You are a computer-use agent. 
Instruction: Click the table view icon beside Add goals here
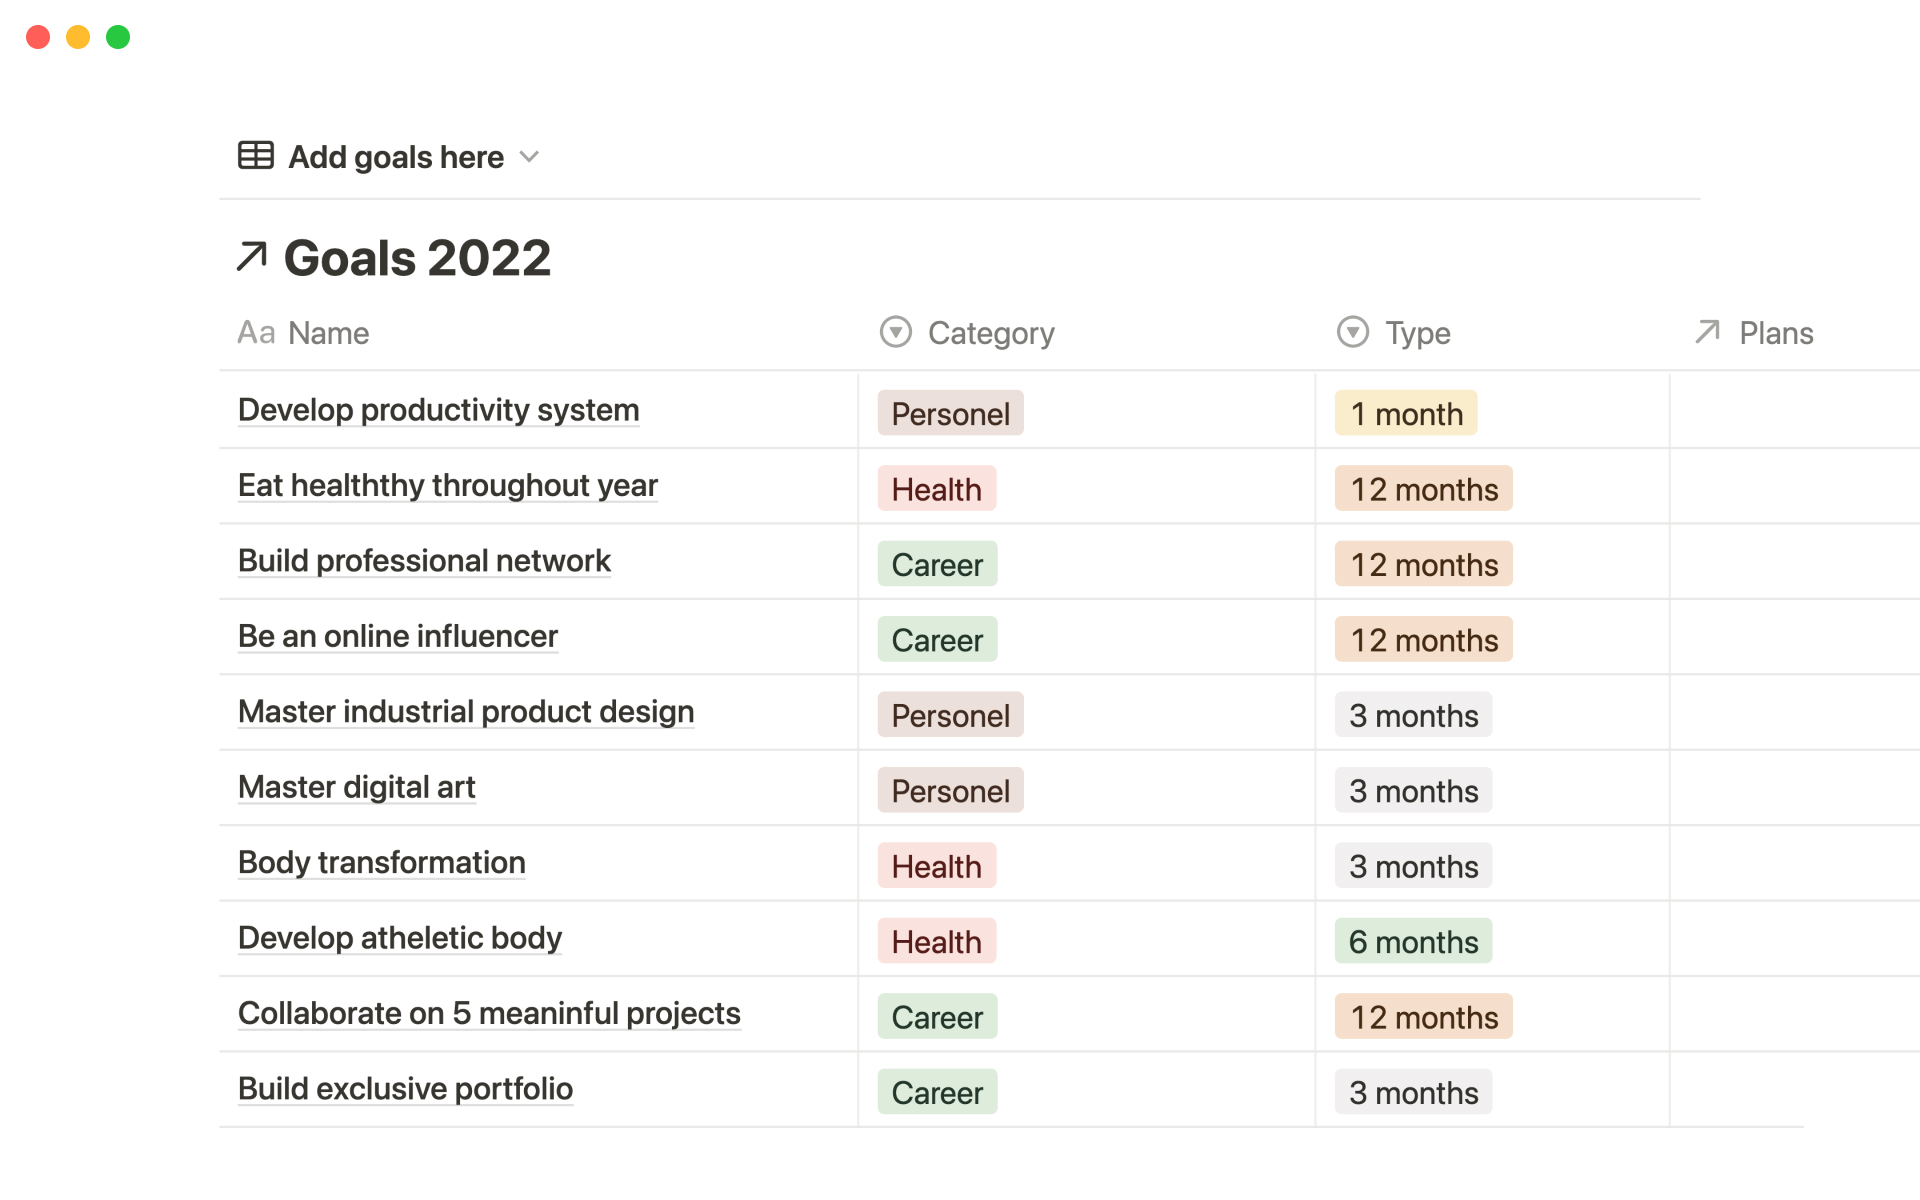[255, 156]
